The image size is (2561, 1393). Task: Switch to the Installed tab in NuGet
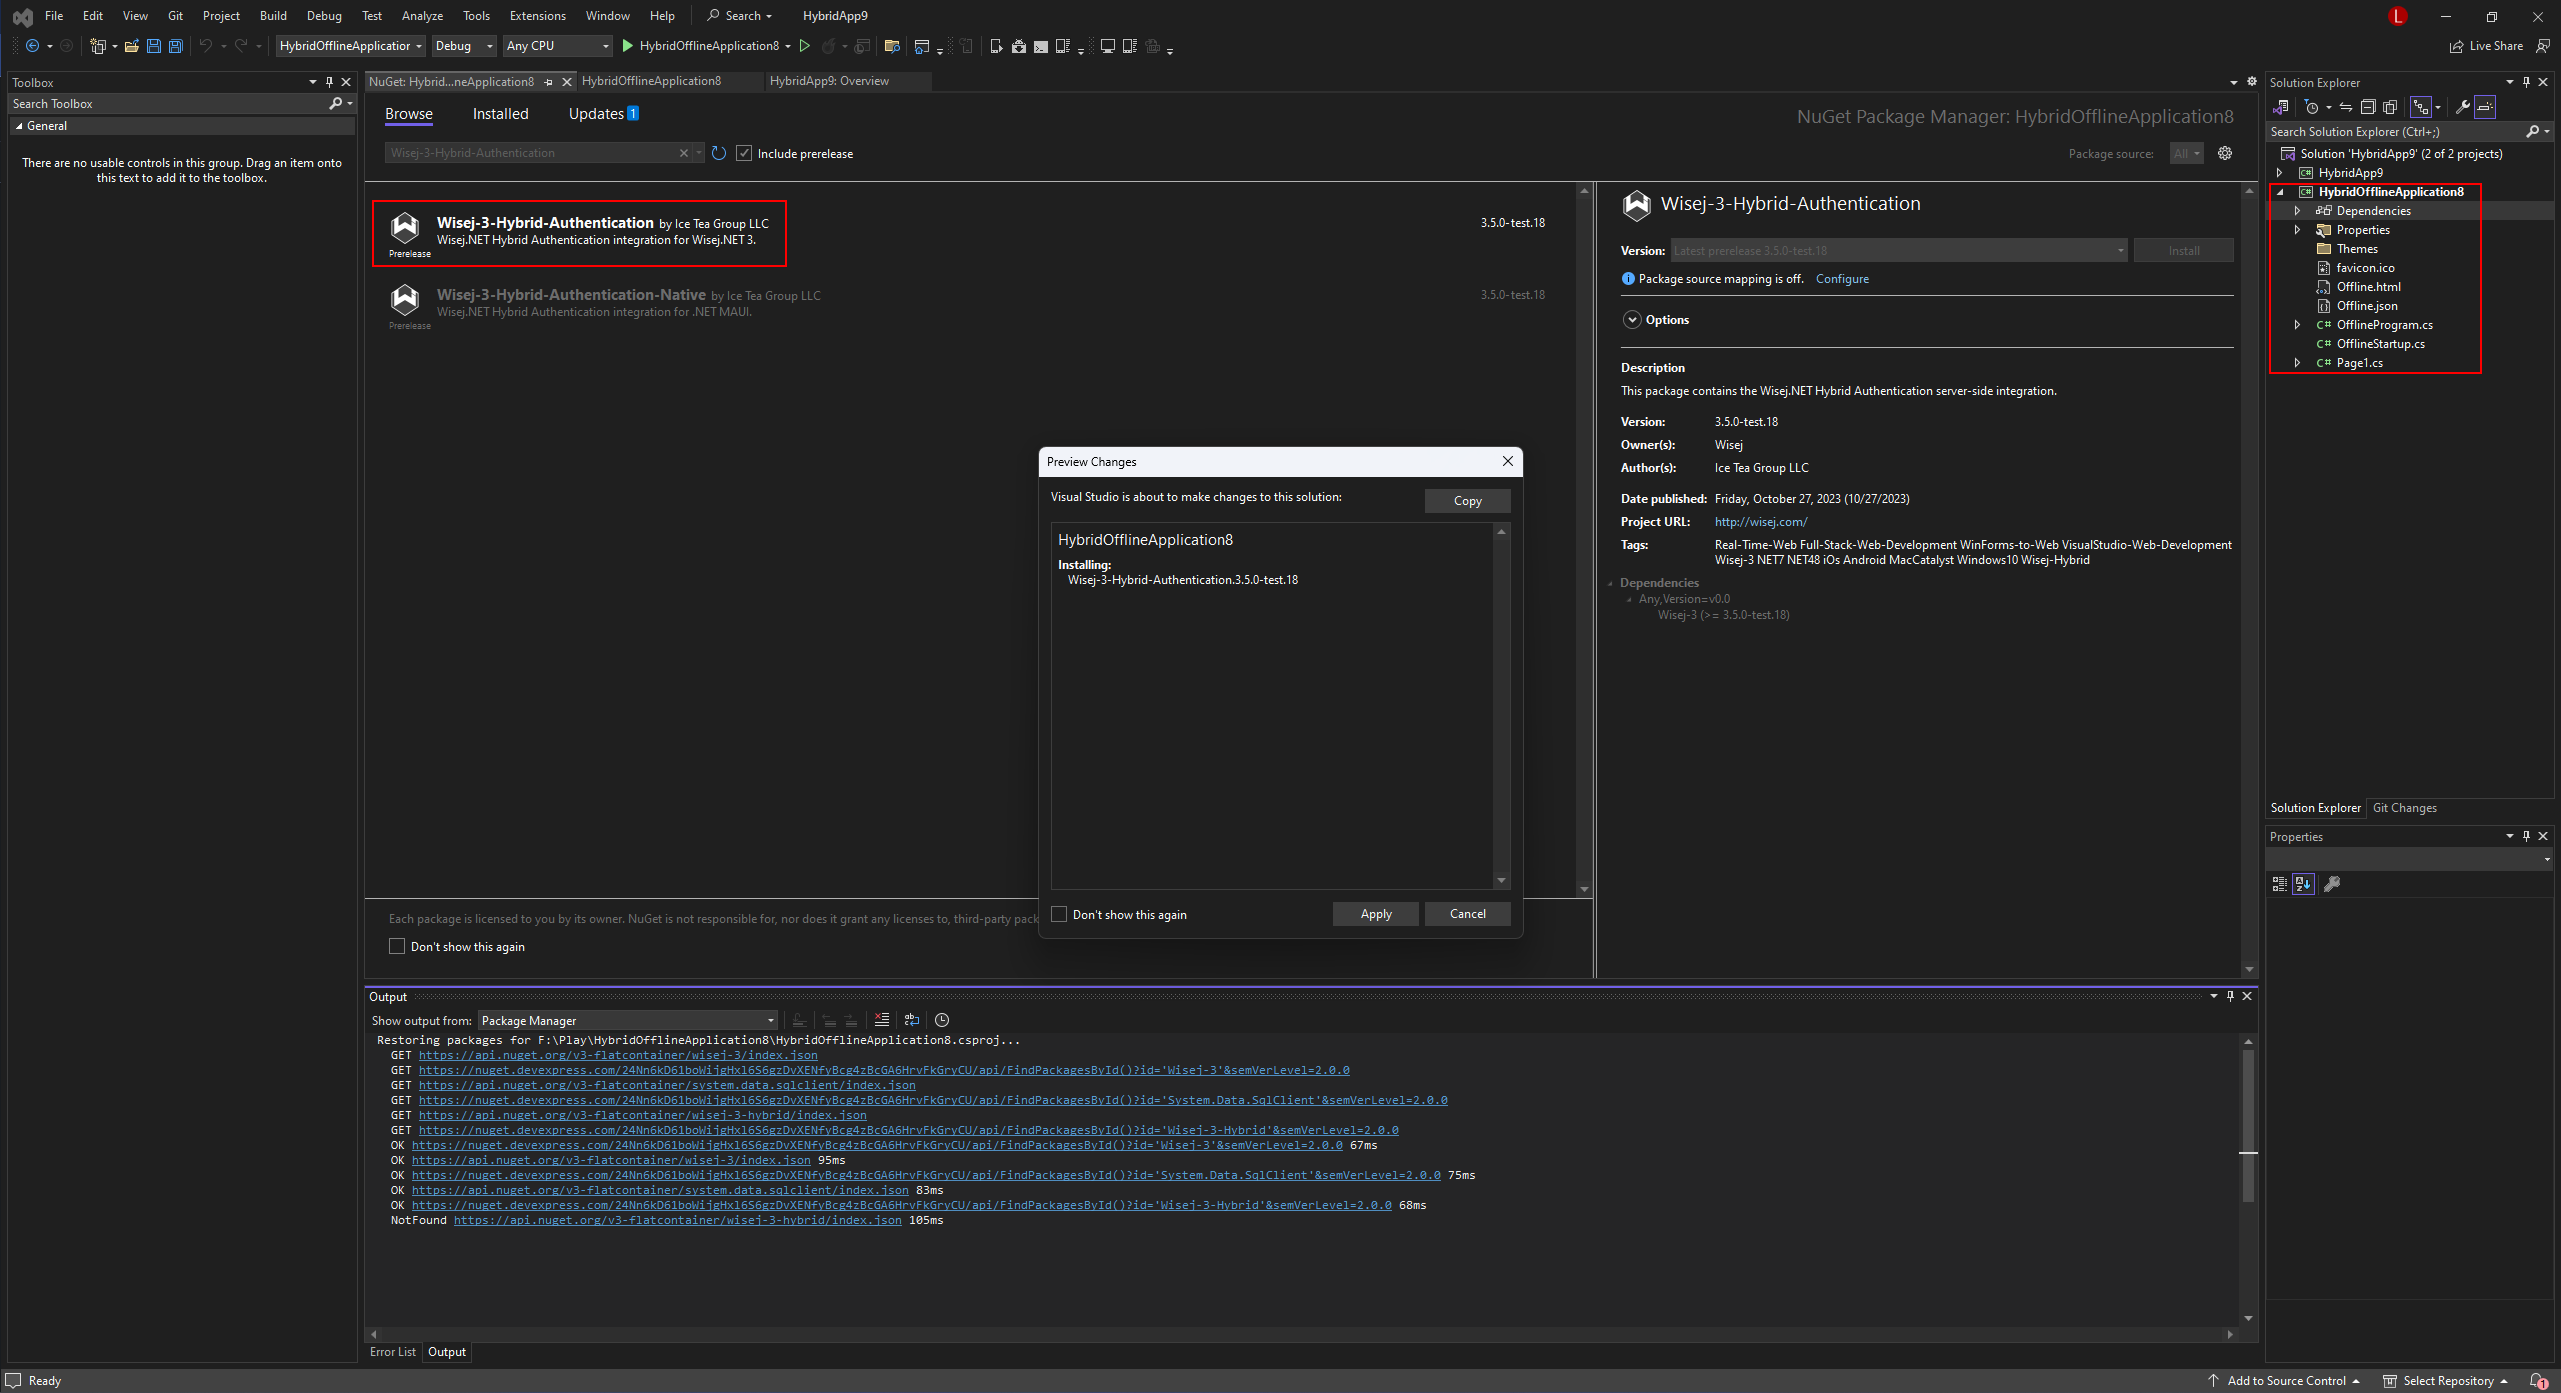pos(500,114)
